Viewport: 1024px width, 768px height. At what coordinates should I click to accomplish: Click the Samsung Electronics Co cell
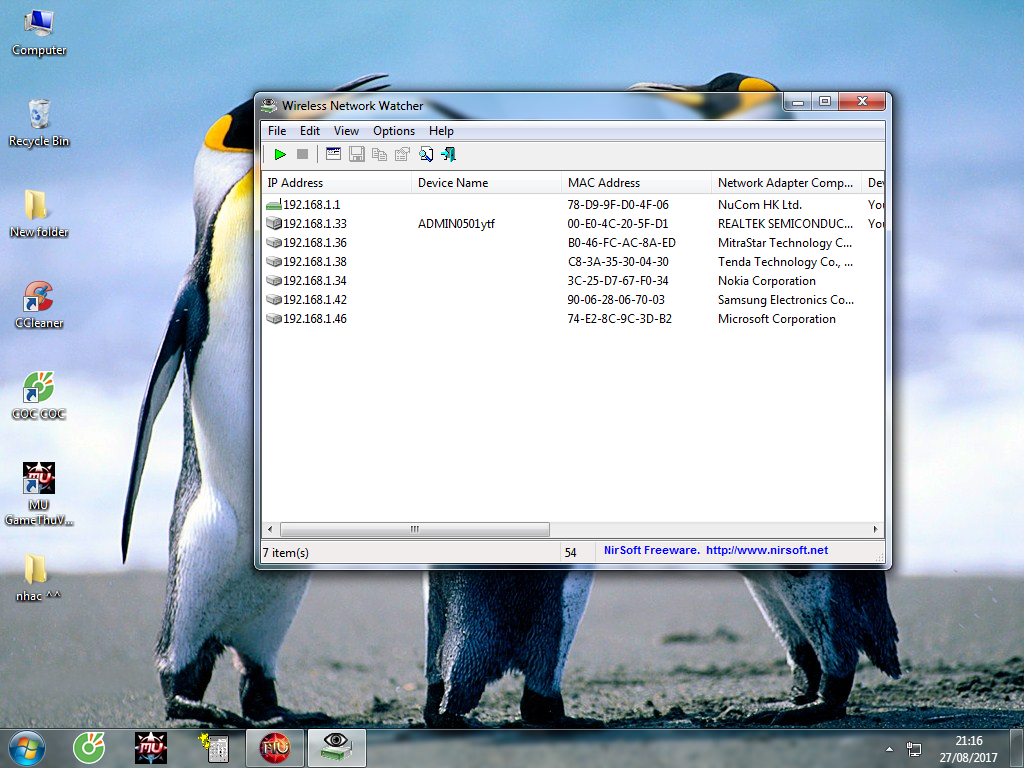(786, 300)
